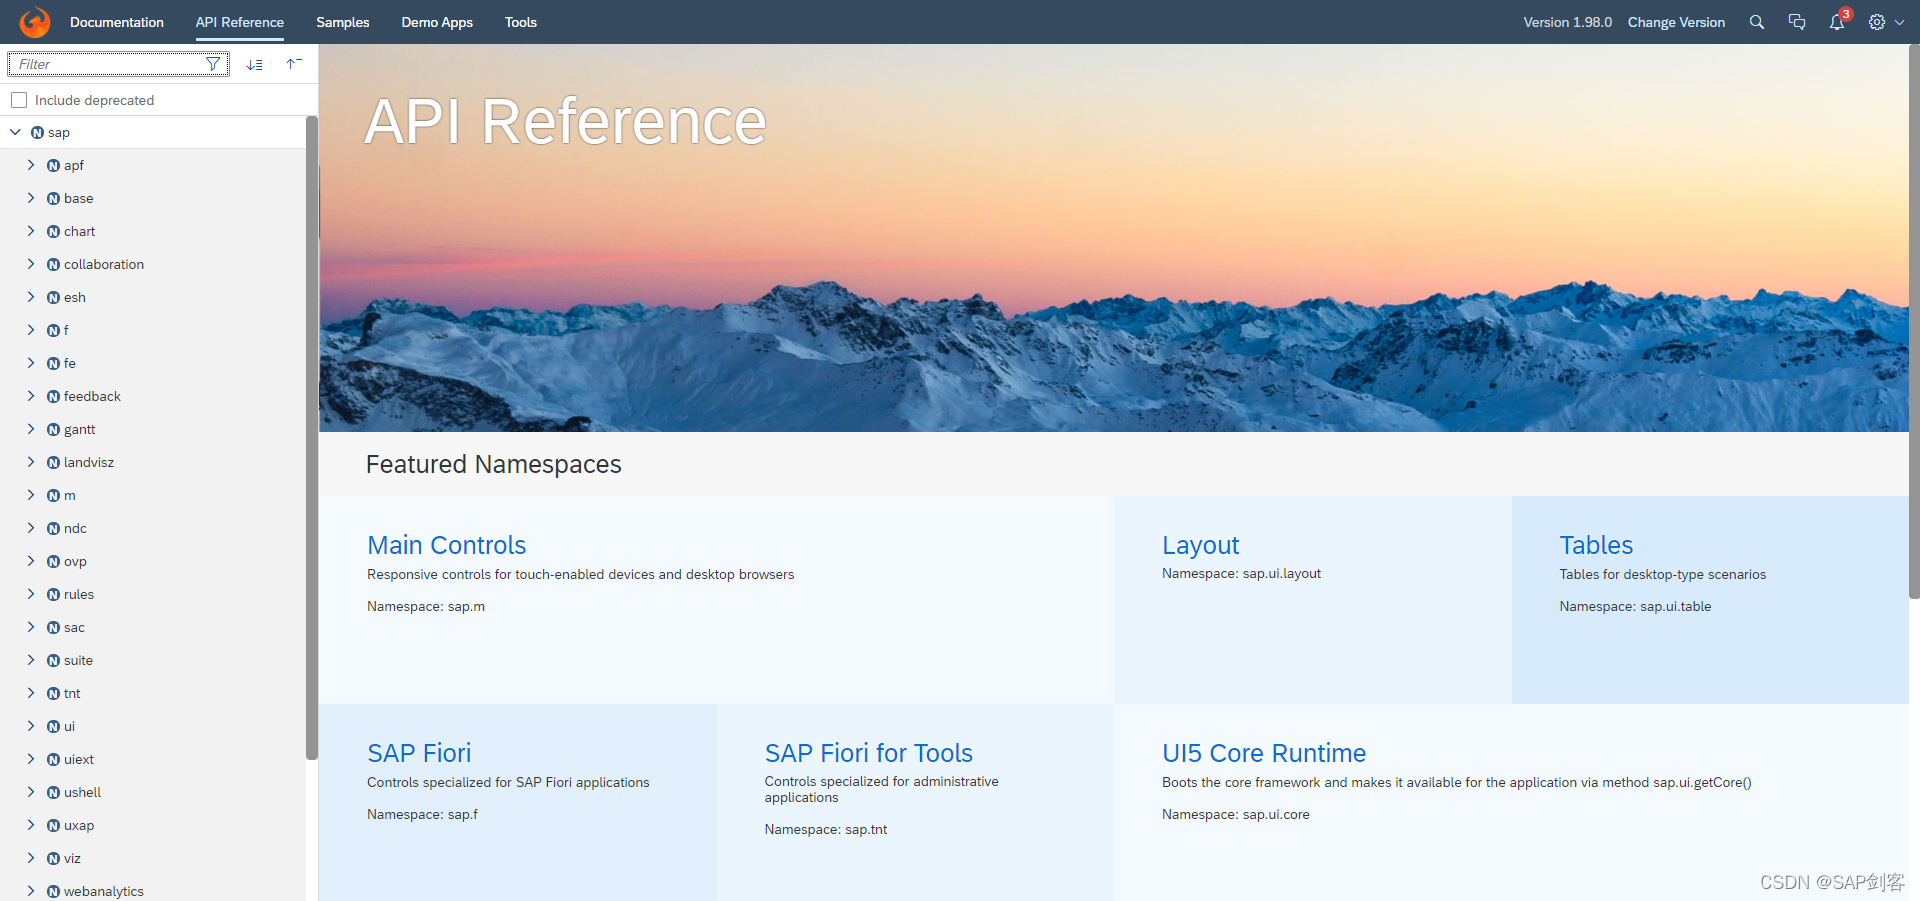Viewport: 1920px width, 901px height.
Task: Collapse the sap root node
Action: (x=15, y=132)
